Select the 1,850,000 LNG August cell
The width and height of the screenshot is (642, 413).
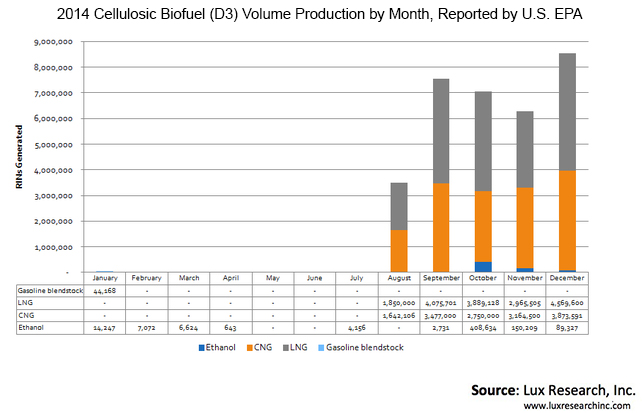(399, 303)
